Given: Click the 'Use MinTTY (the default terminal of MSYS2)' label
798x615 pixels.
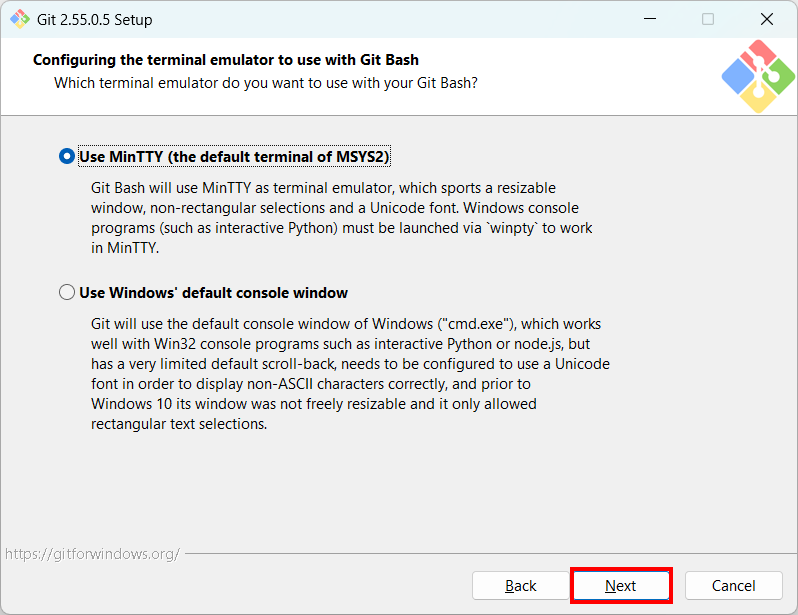Looking at the screenshot, I should click(x=234, y=156).
